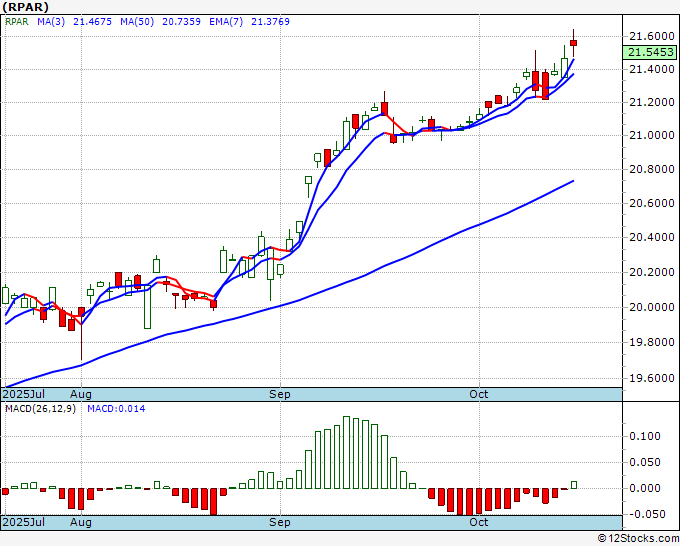The width and height of the screenshot is (680, 546).
Task: Click the EMA(7) legend label
Action: coord(226,22)
